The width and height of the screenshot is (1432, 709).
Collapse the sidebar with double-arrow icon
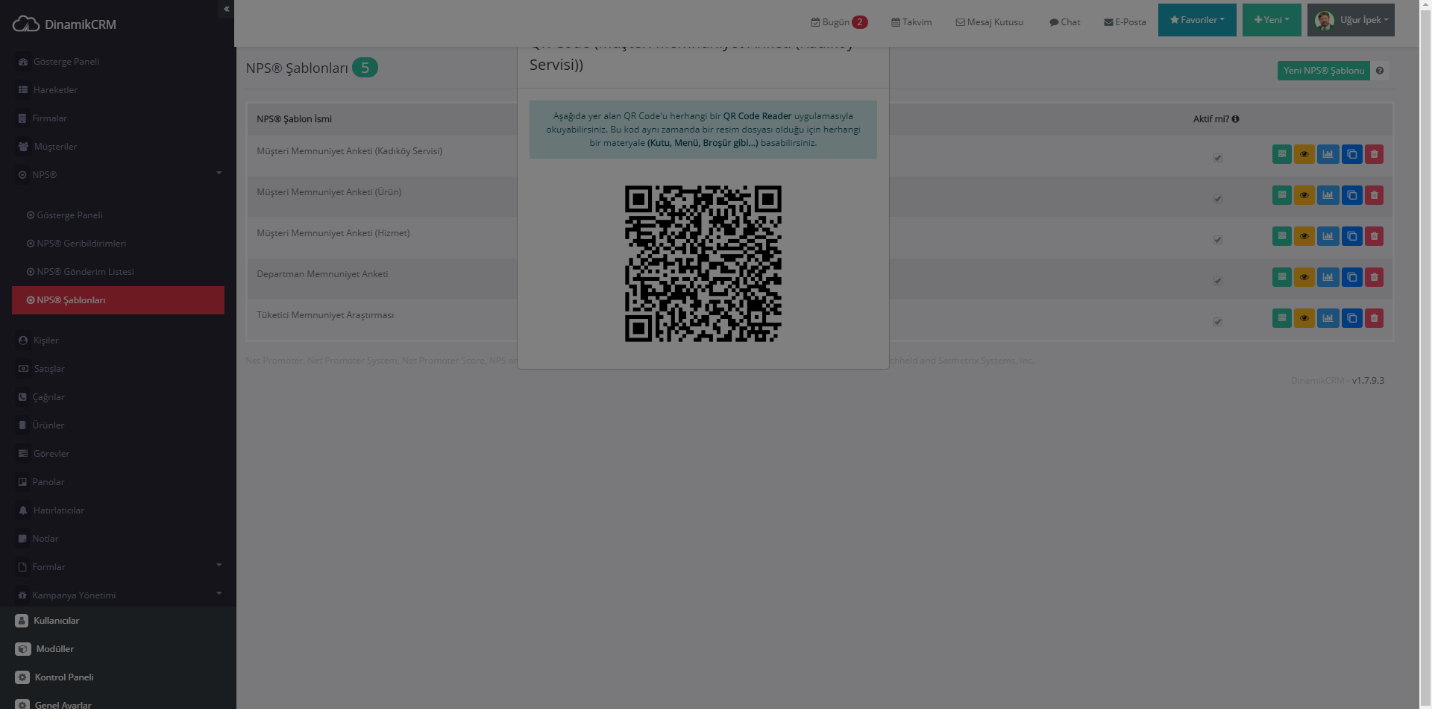pyautogui.click(x=226, y=8)
